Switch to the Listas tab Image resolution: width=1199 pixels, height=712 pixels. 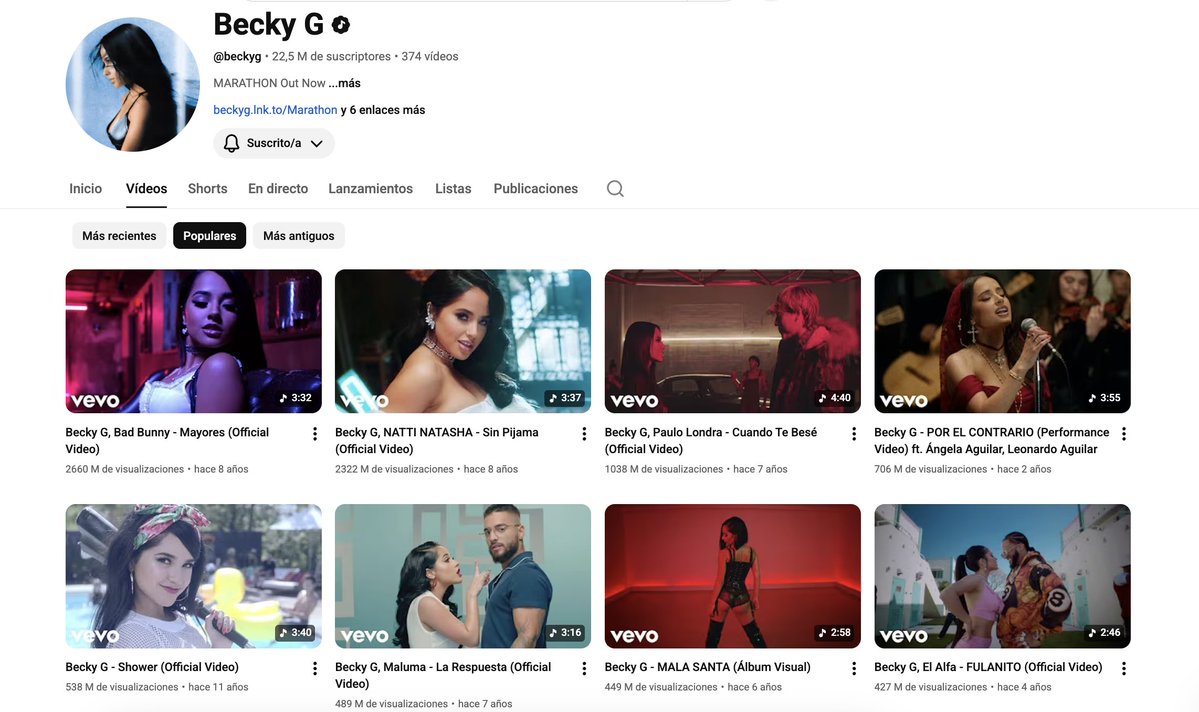click(453, 188)
